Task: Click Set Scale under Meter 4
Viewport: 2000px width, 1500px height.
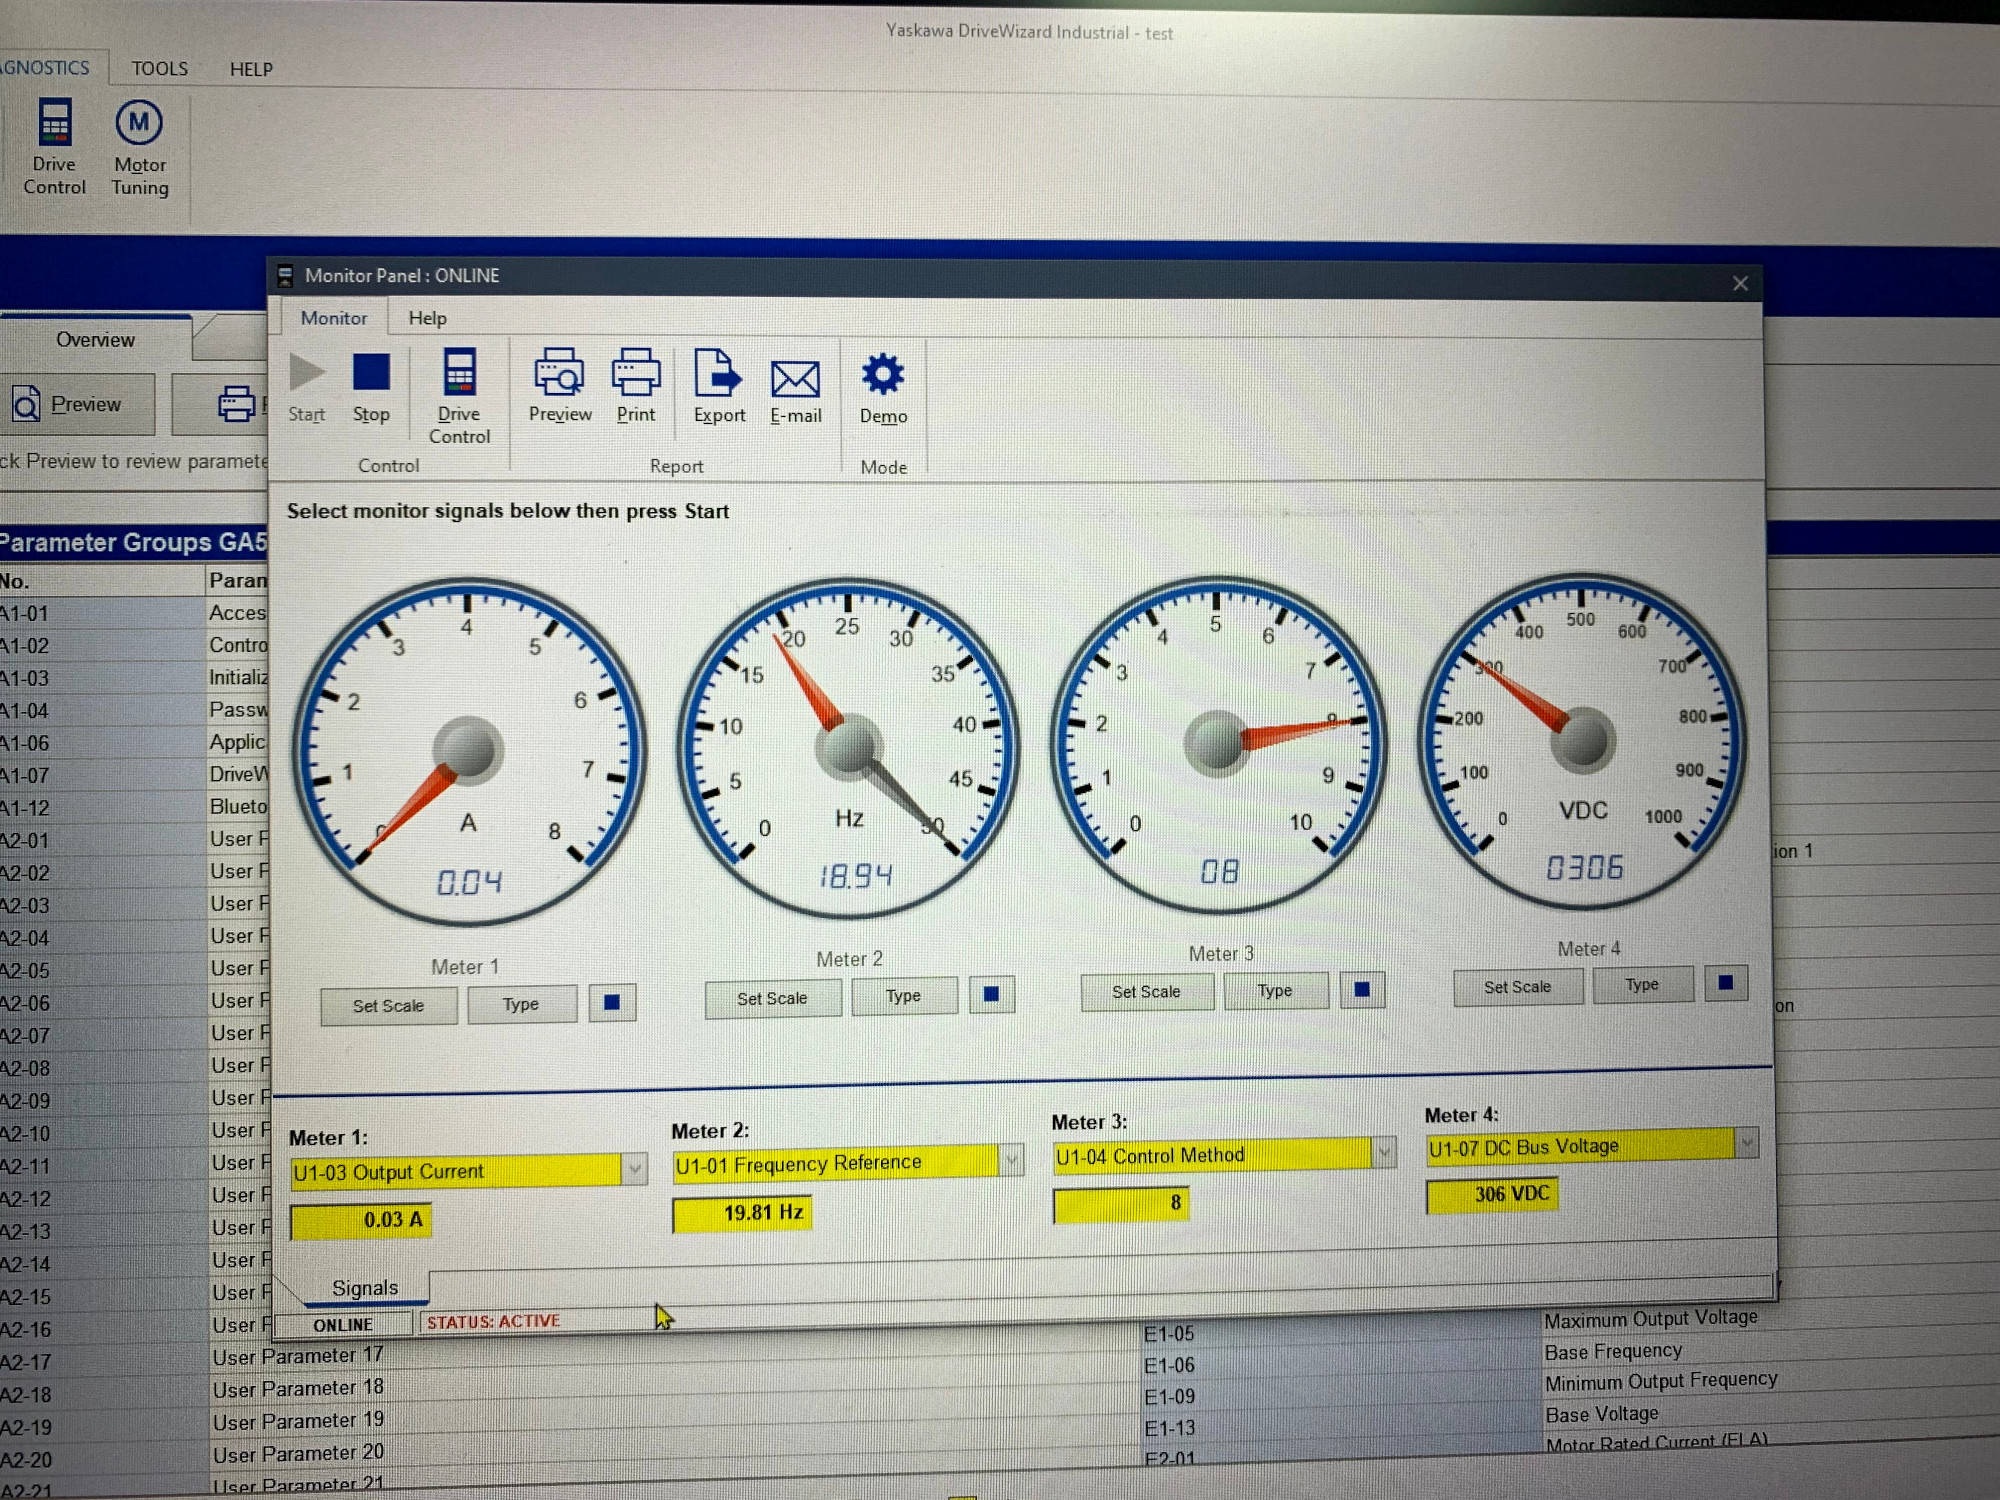Action: (x=1518, y=987)
